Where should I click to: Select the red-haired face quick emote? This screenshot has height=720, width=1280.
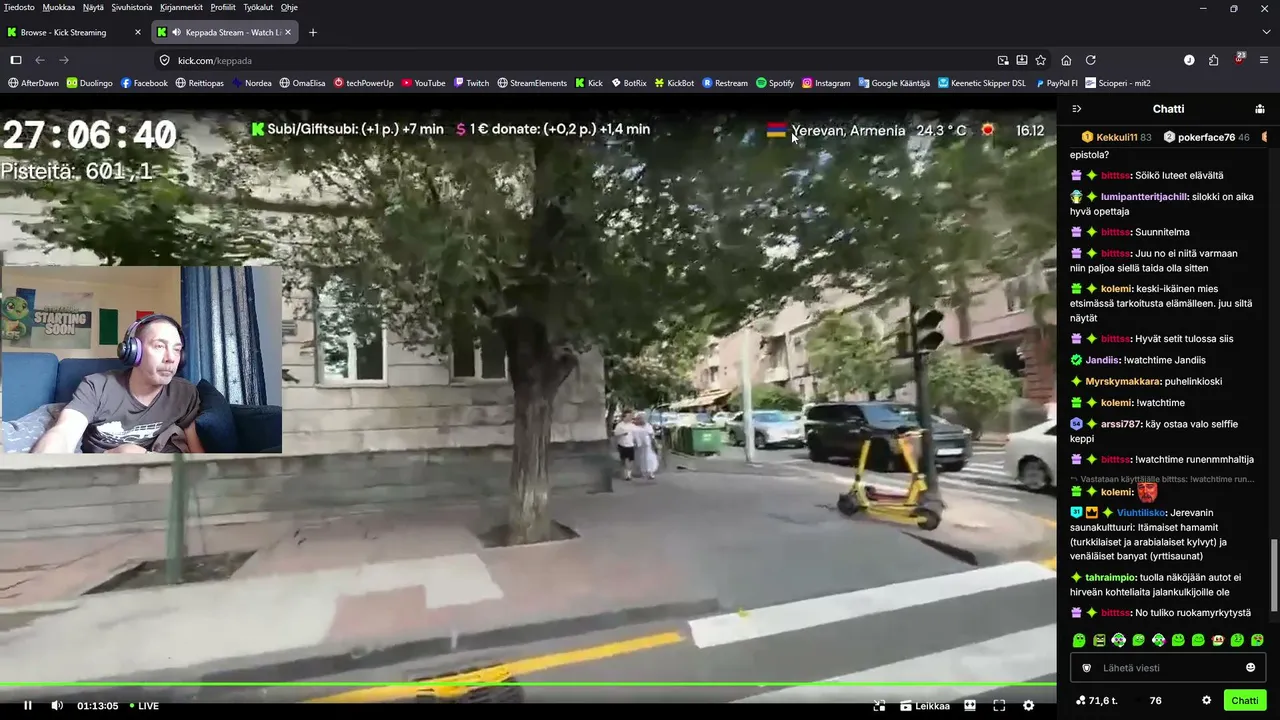coord(1218,640)
